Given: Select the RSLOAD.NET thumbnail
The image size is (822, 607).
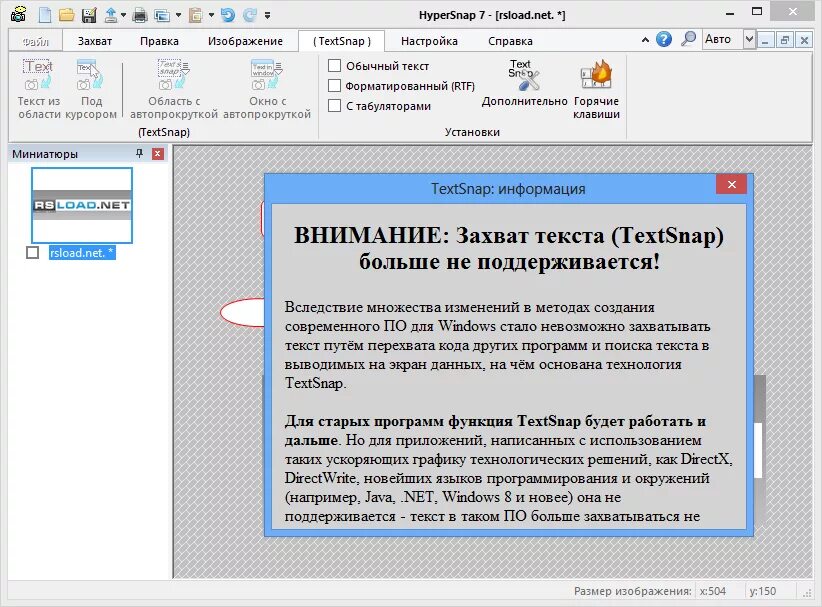Looking at the screenshot, I should click(82, 205).
